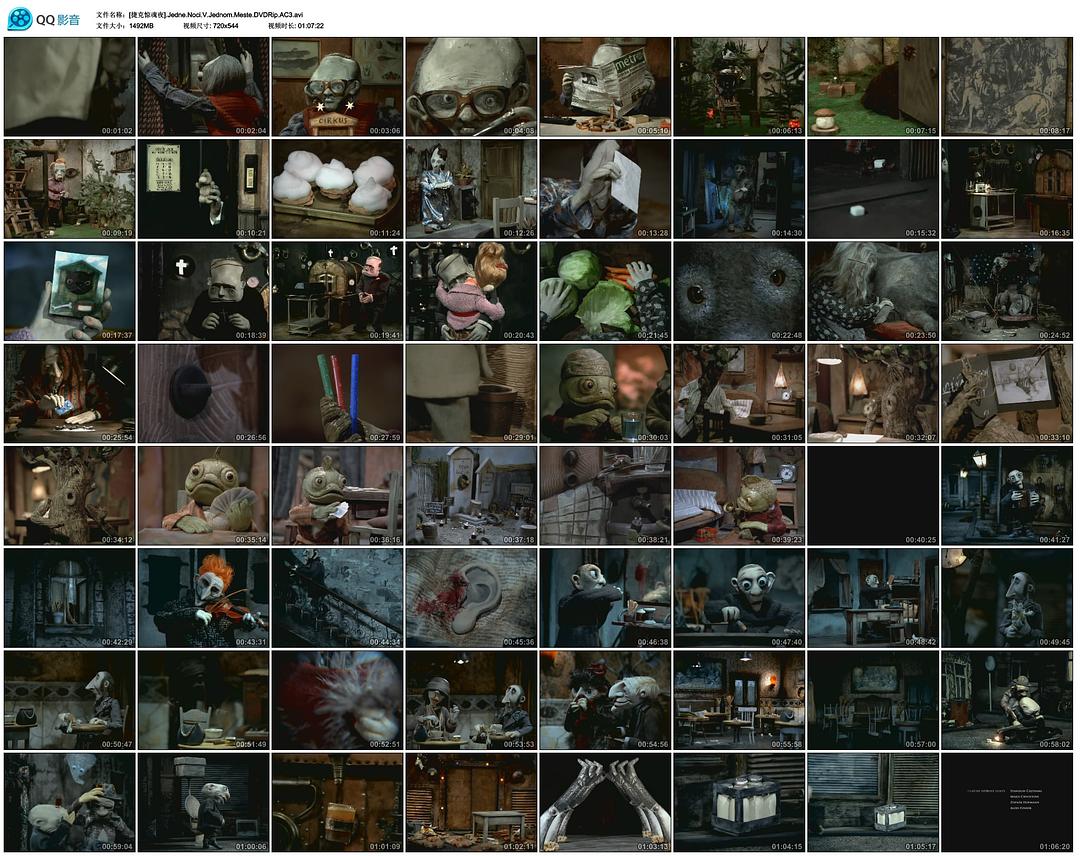Open the 00:11:24 cream pastries thumbnail
Viewport: 1080px width, 856px height.
click(x=338, y=189)
